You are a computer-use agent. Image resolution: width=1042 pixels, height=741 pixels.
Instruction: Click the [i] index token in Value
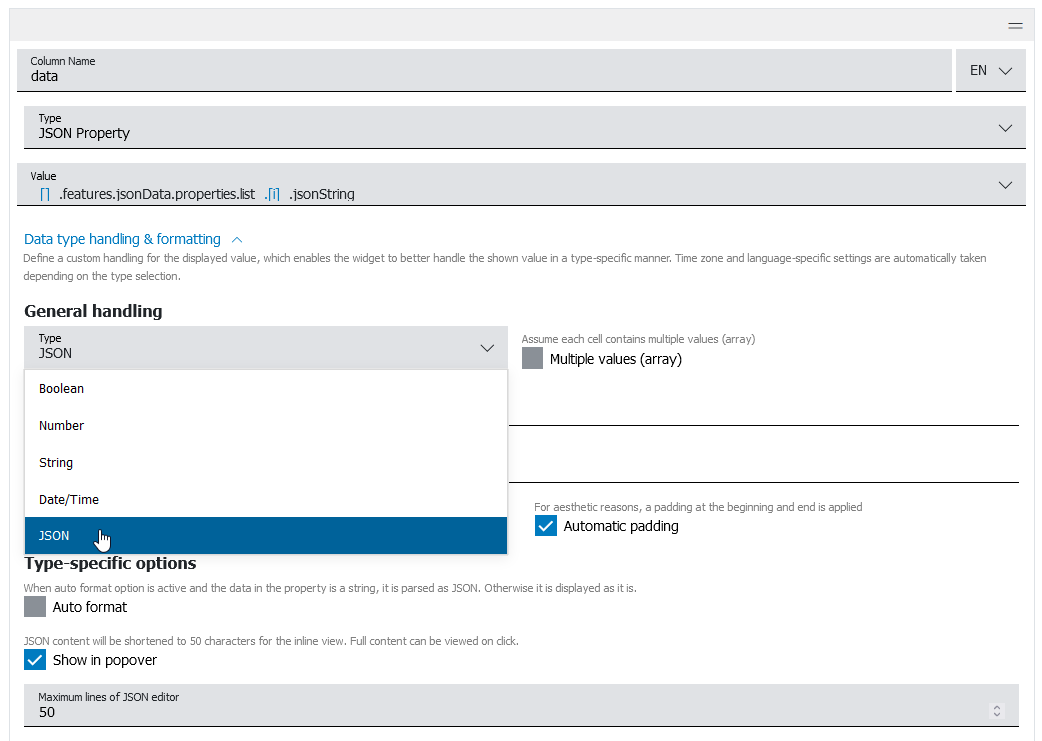tap(273, 194)
